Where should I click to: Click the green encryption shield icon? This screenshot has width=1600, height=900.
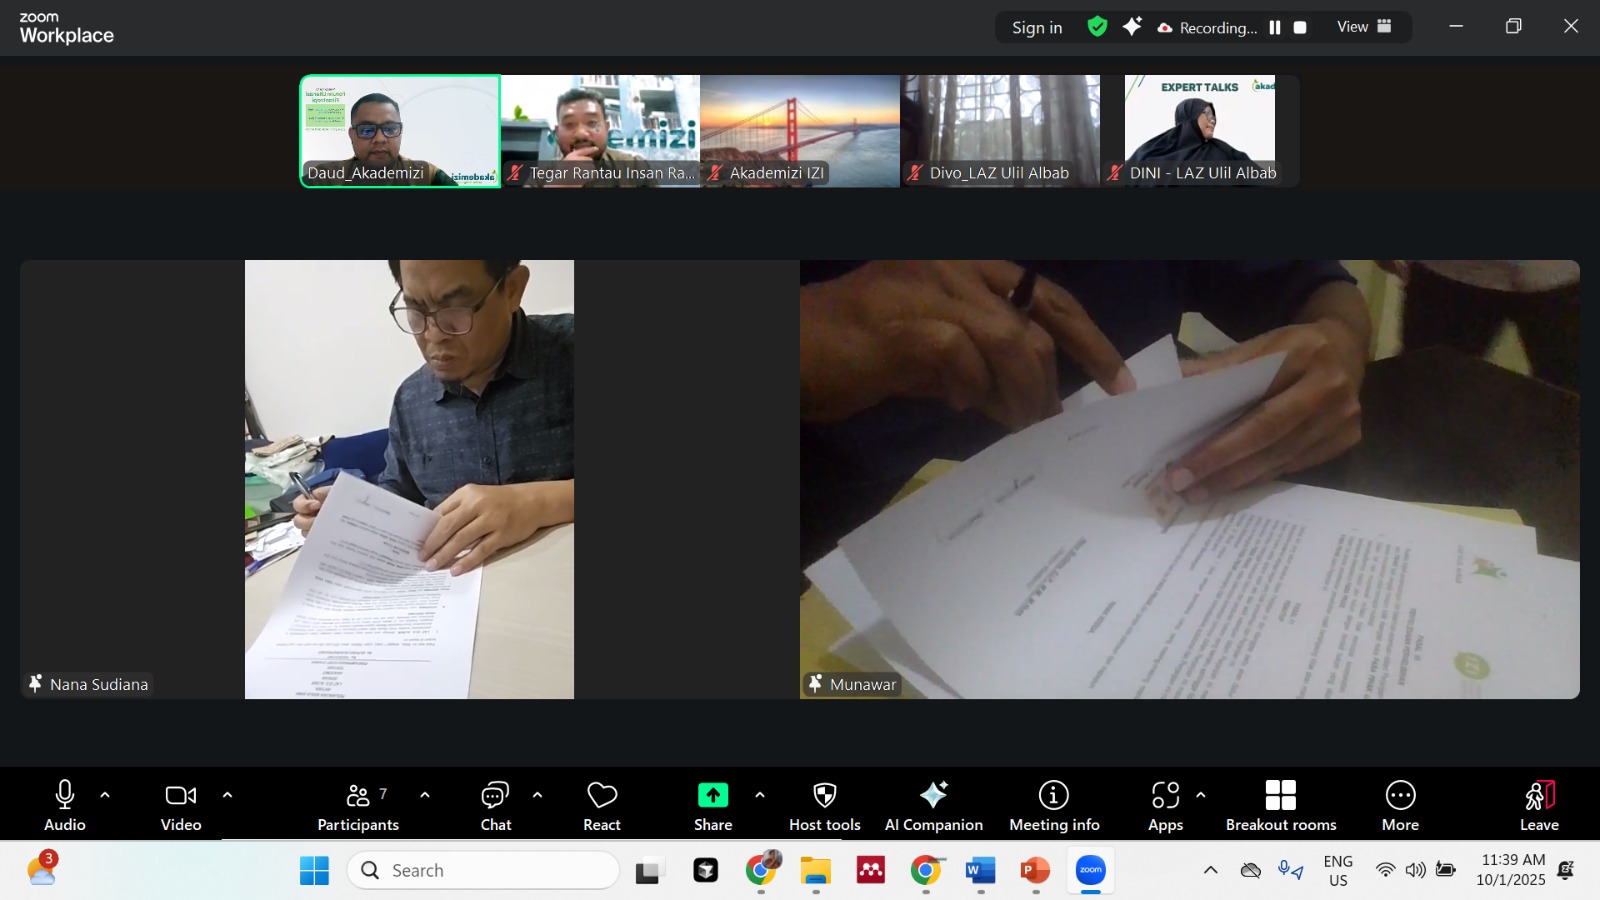(x=1097, y=27)
